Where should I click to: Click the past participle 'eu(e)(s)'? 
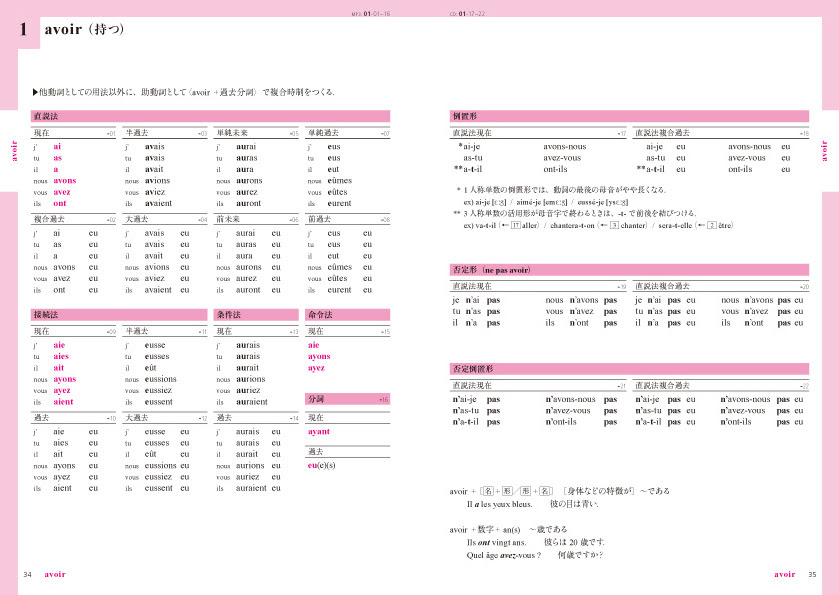[x=322, y=466]
